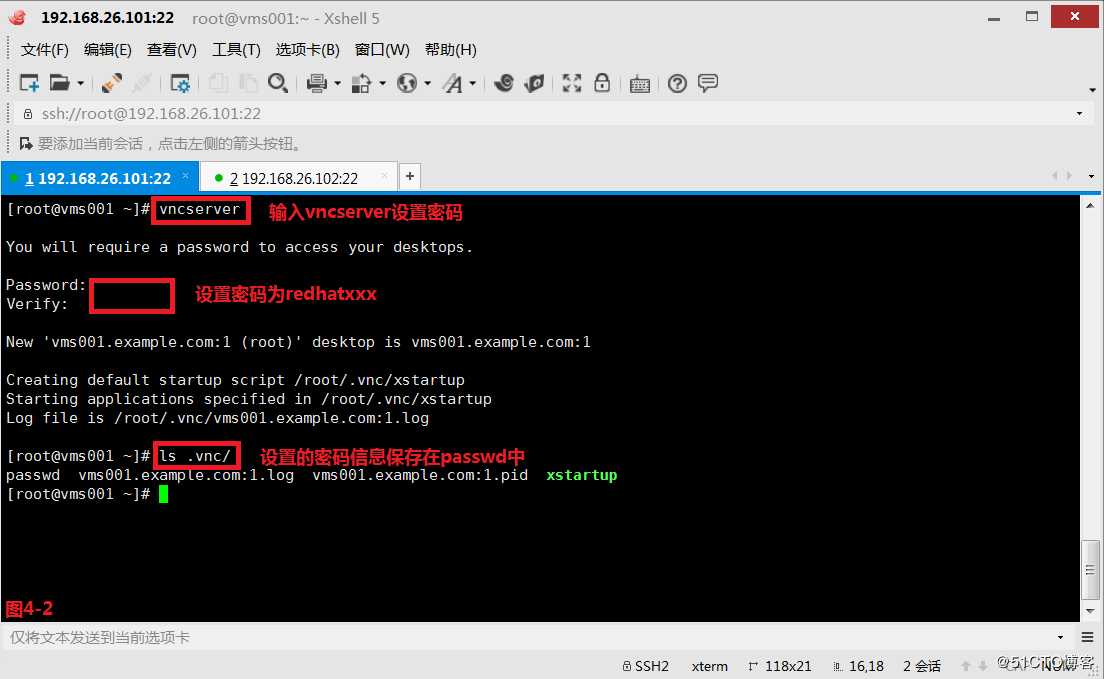
Task: Open the send-text target dropdown at bottom
Action: 1062,637
